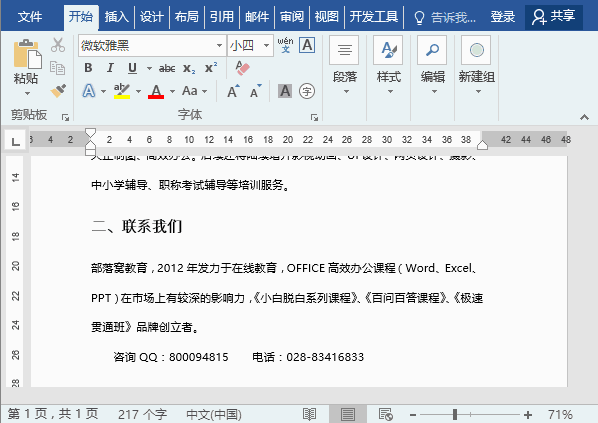Viewport: 598px width, 423px height.
Task: Click the language 中文(中国) status
Action: pos(214,414)
